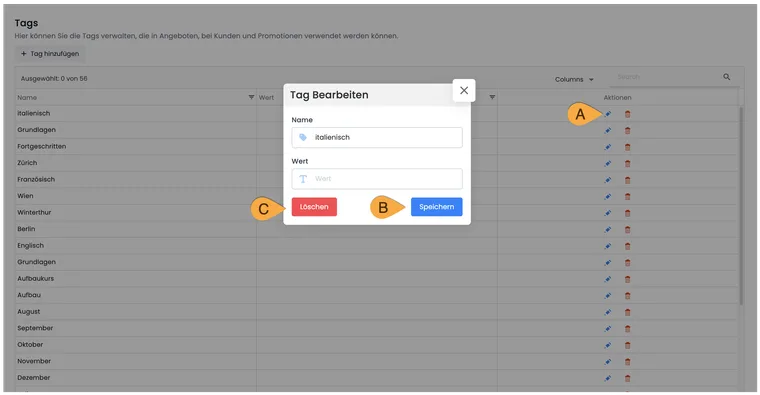Select the Berlin row name
The image size is (760, 395).
click(x=26, y=229)
